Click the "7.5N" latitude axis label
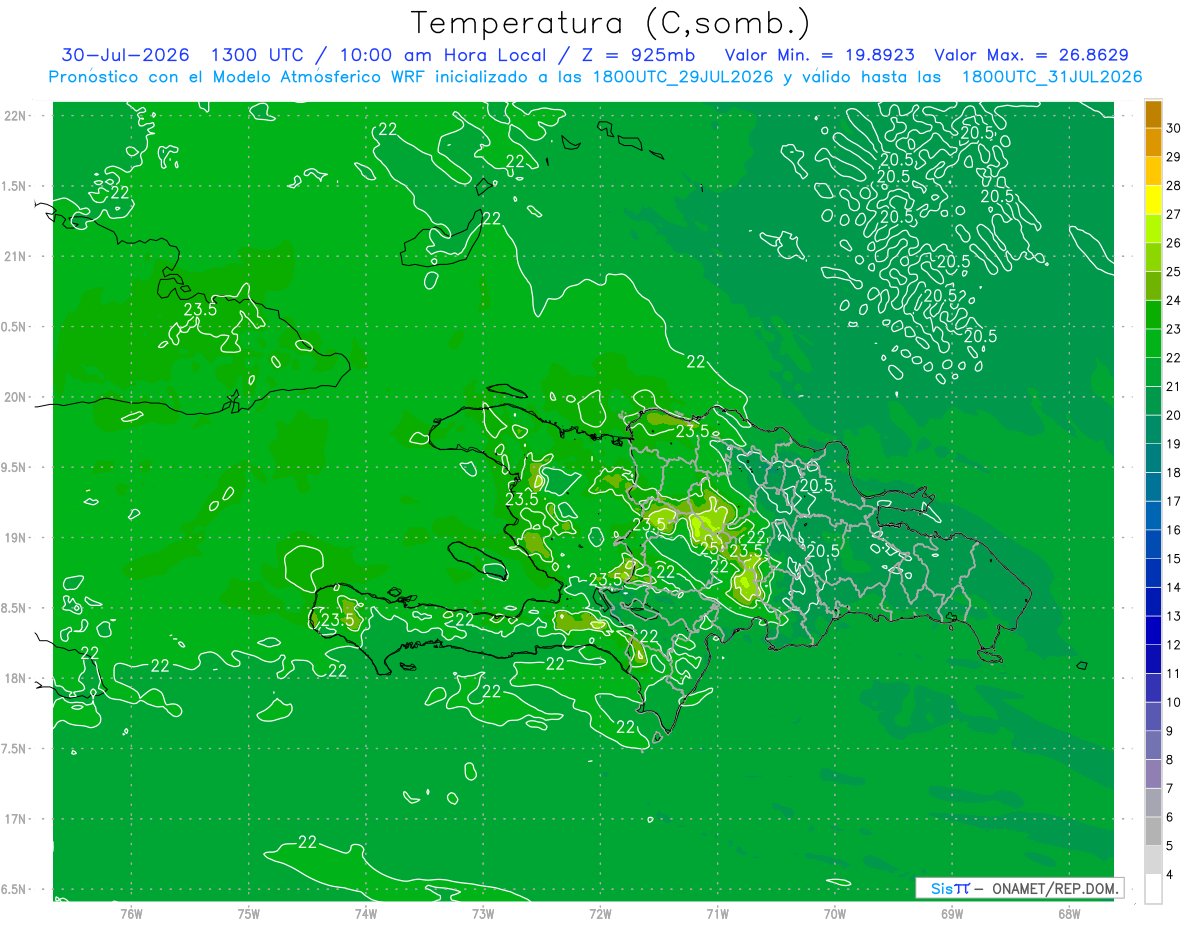This screenshot has width=1200, height=927. pos(15,748)
